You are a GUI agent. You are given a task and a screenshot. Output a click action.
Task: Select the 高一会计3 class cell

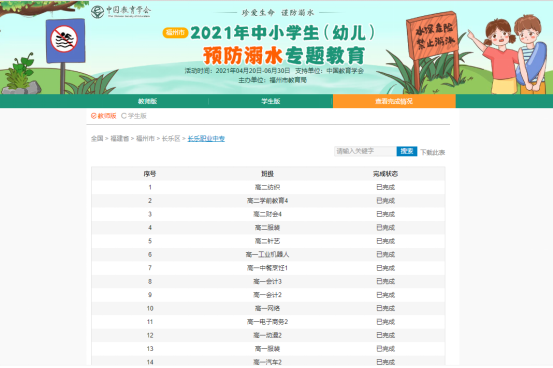[x=267, y=282]
